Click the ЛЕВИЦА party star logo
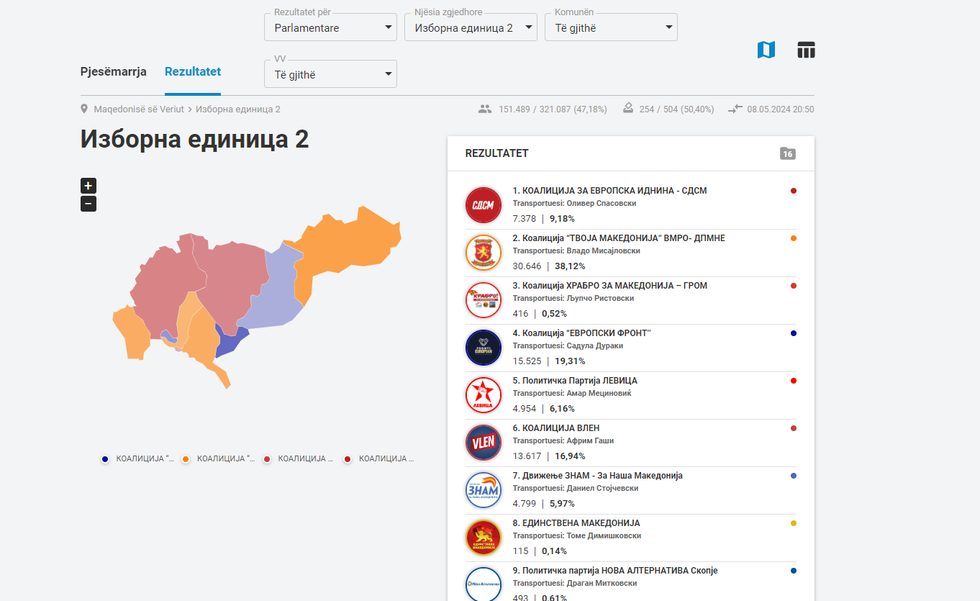 click(x=483, y=395)
